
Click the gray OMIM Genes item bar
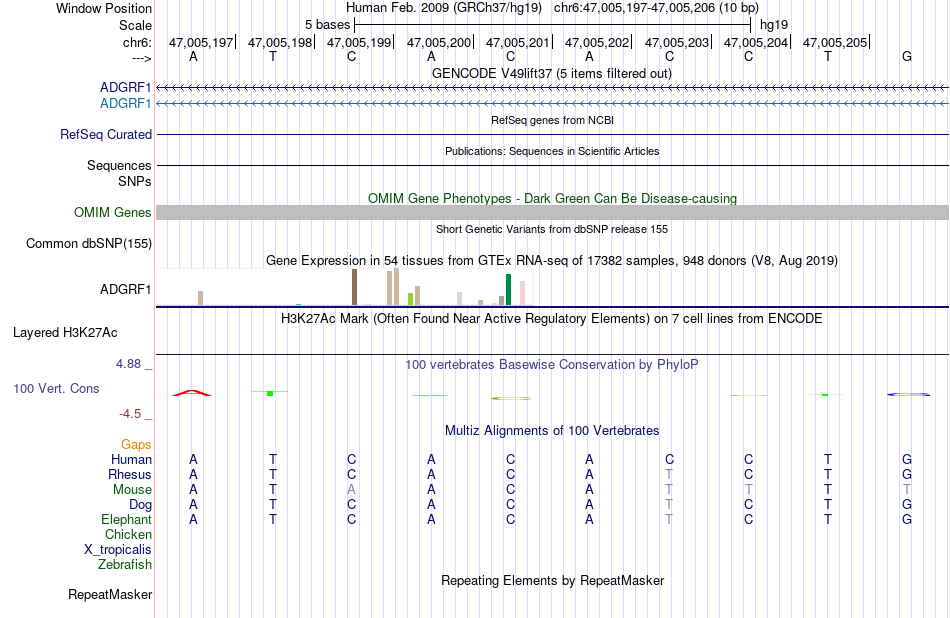(552, 213)
